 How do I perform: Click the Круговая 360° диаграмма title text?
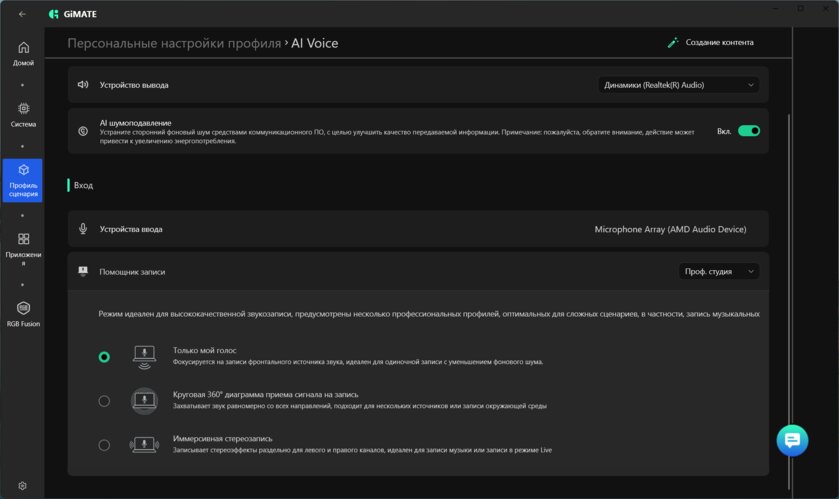point(265,395)
